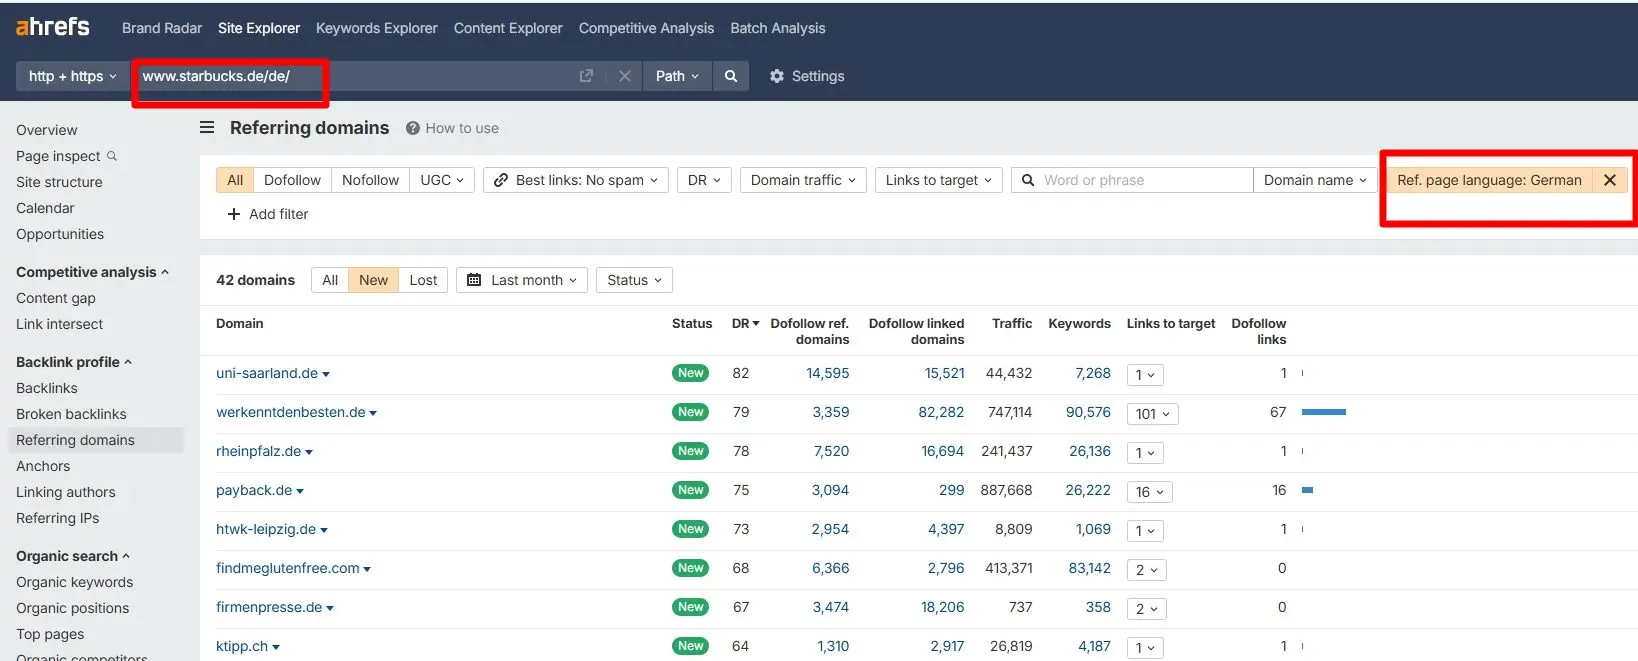Open Link intersect in sidebar
Image resolution: width=1638 pixels, height=661 pixels.
[x=59, y=324]
